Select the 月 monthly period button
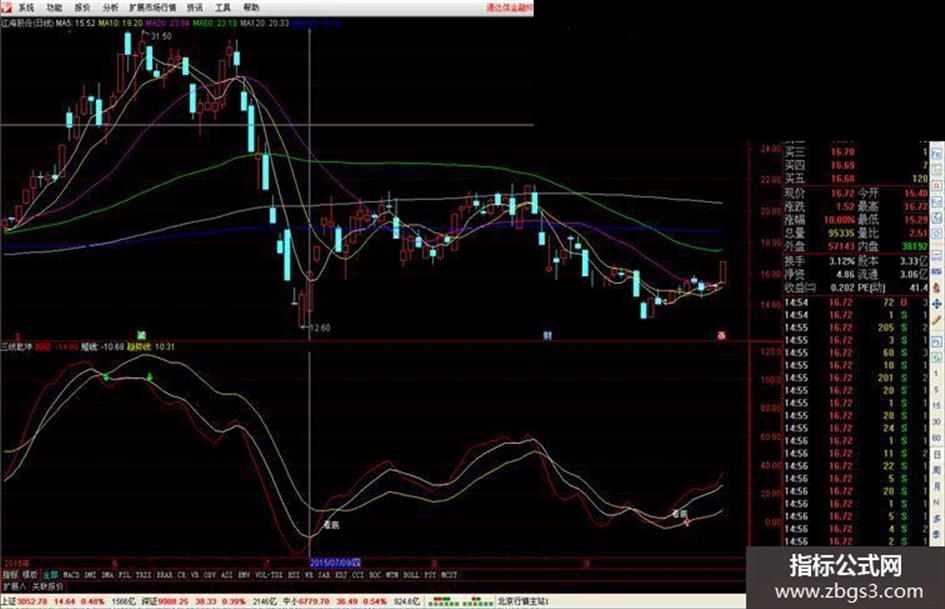The height and width of the screenshot is (609, 945). point(937,487)
